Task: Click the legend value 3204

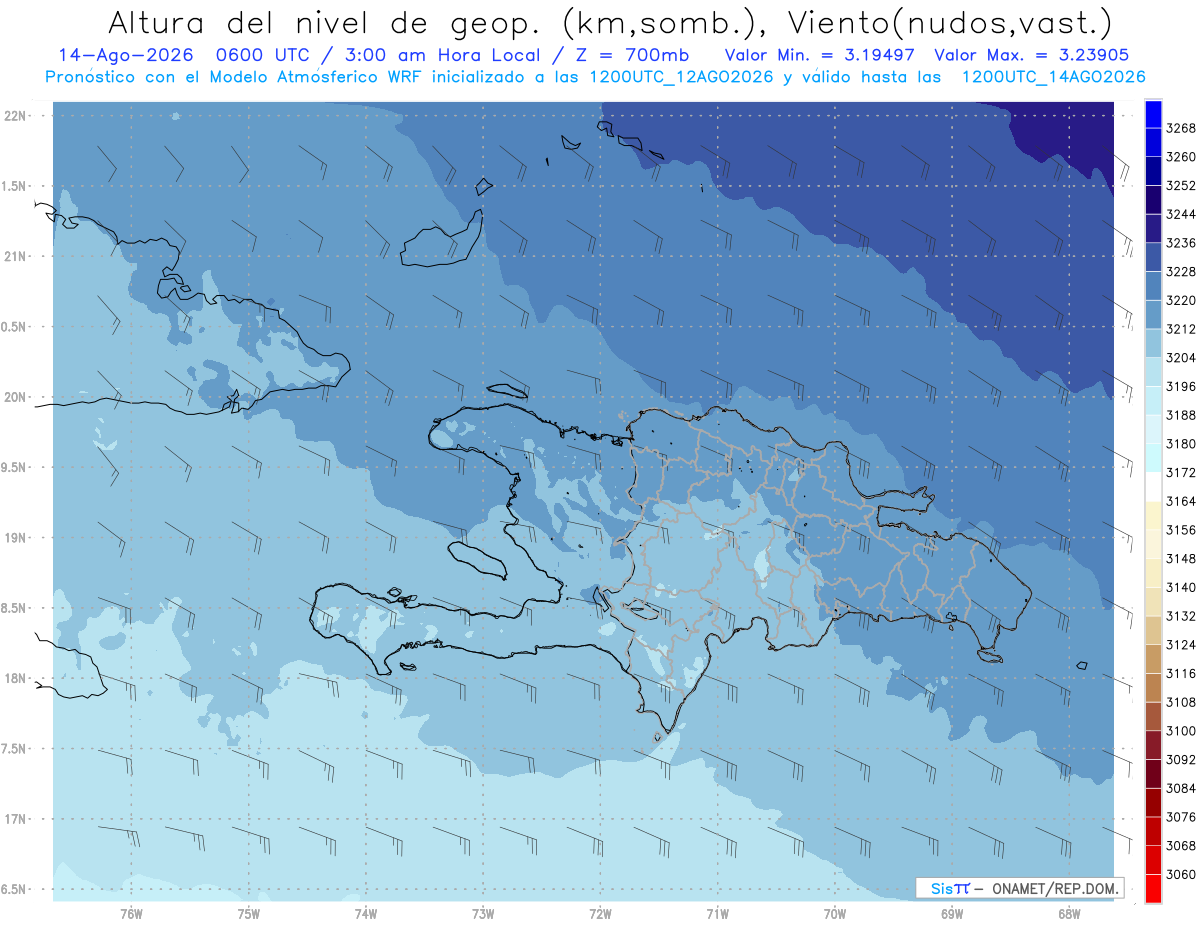Action: coord(1180,358)
